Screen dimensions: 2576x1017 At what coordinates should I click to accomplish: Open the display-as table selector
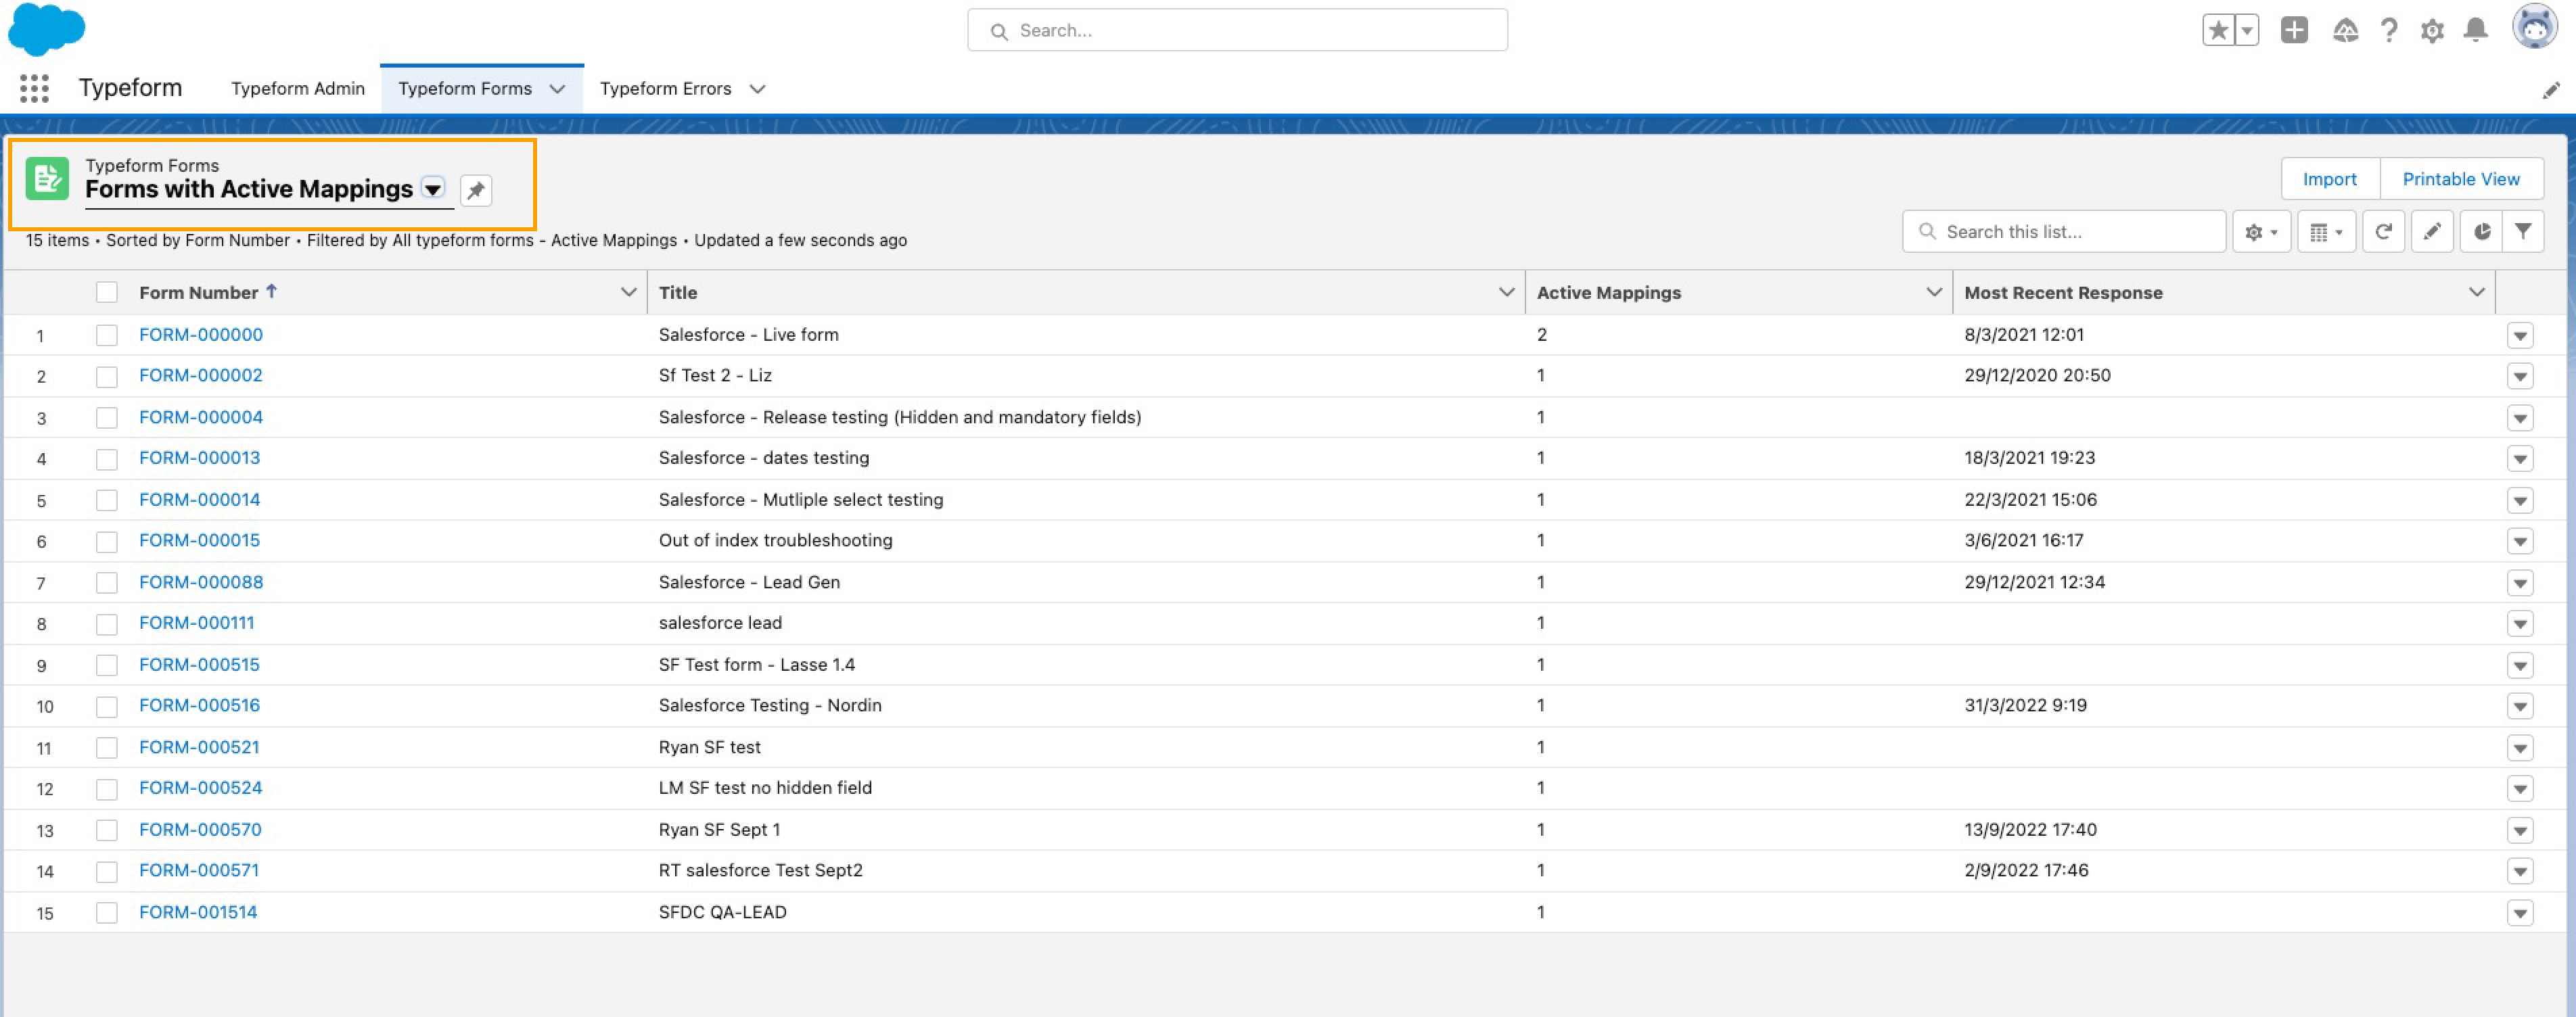pos(2326,232)
